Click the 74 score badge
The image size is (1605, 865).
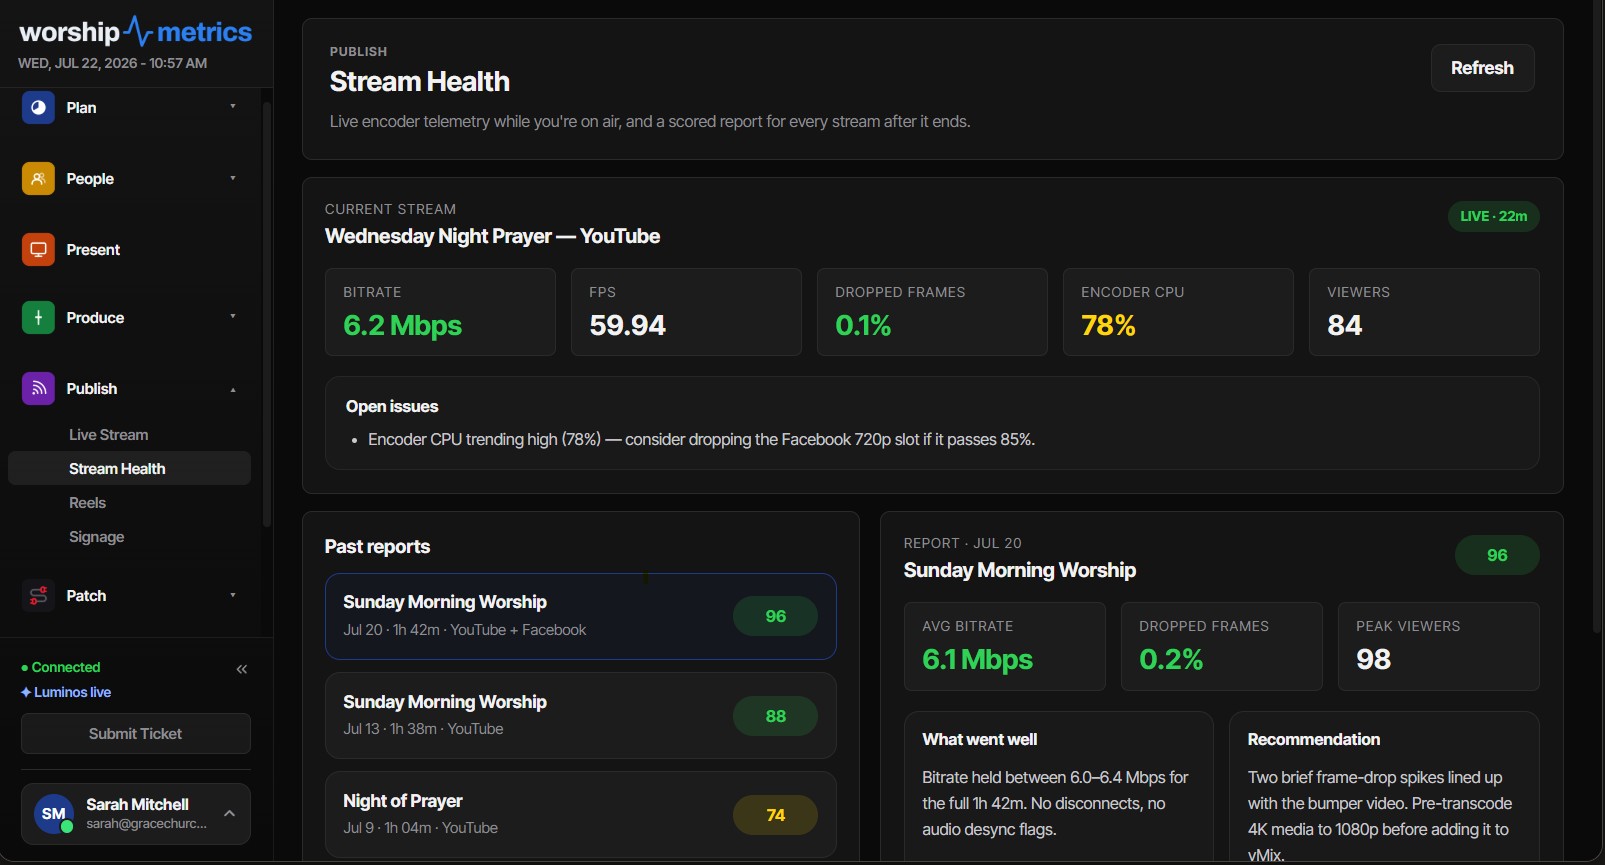775,815
